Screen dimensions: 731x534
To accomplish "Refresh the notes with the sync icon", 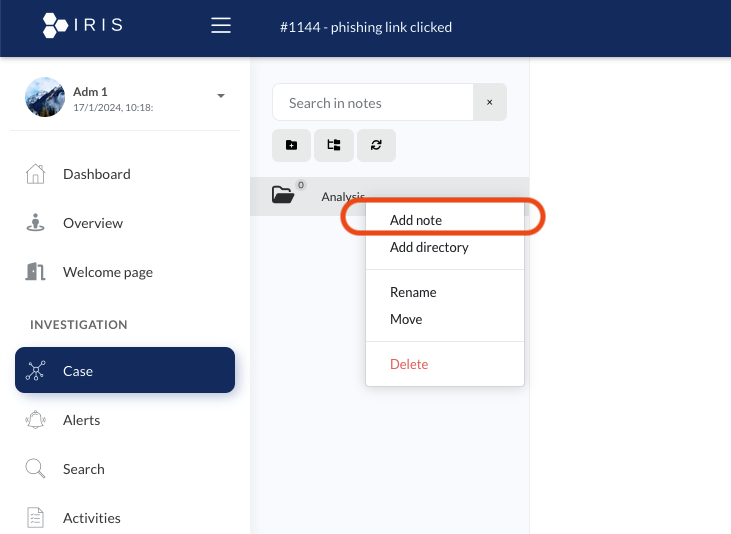I will click(x=376, y=145).
